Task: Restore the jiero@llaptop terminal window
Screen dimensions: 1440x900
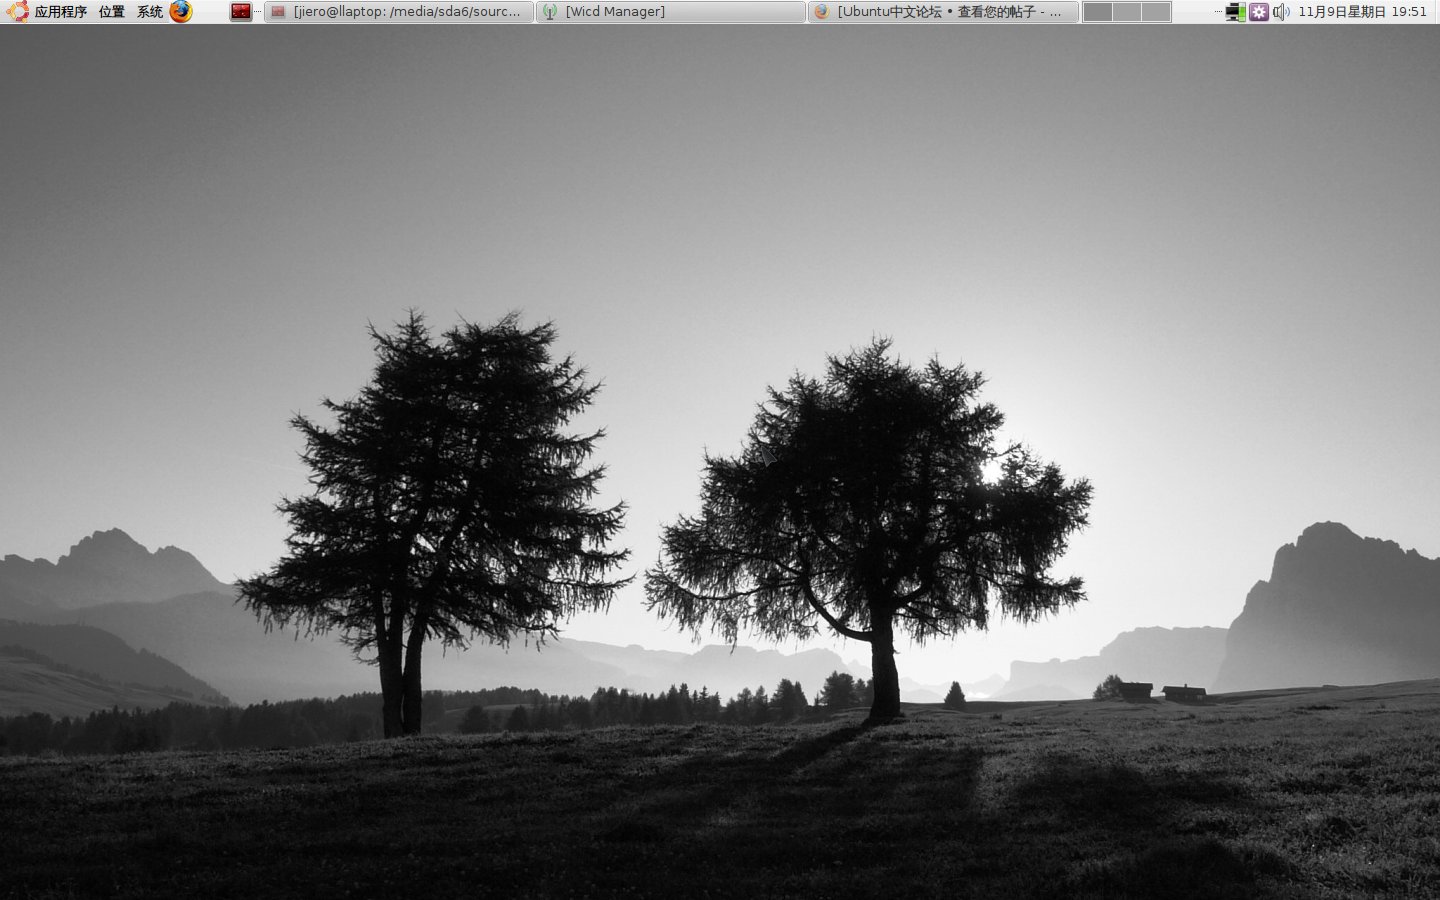Action: coord(399,12)
